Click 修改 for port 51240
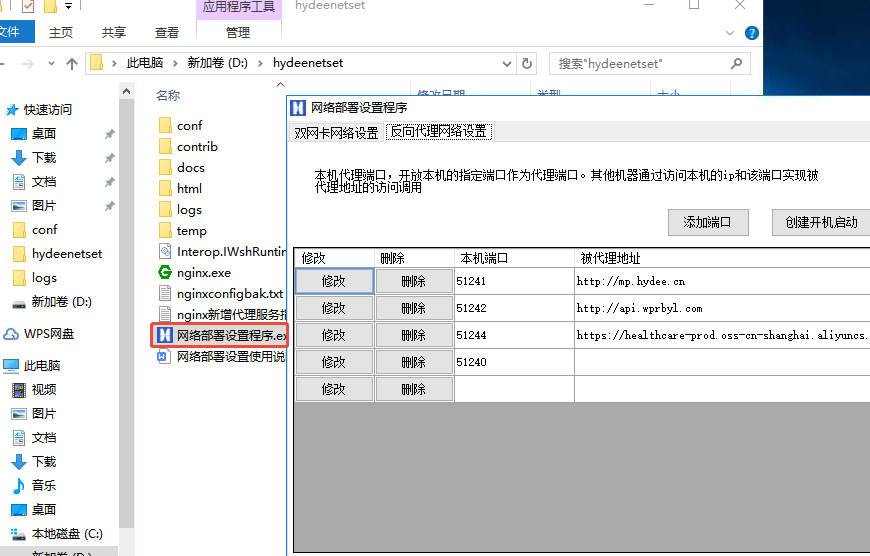The height and width of the screenshot is (556, 870). (x=334, y=362)
